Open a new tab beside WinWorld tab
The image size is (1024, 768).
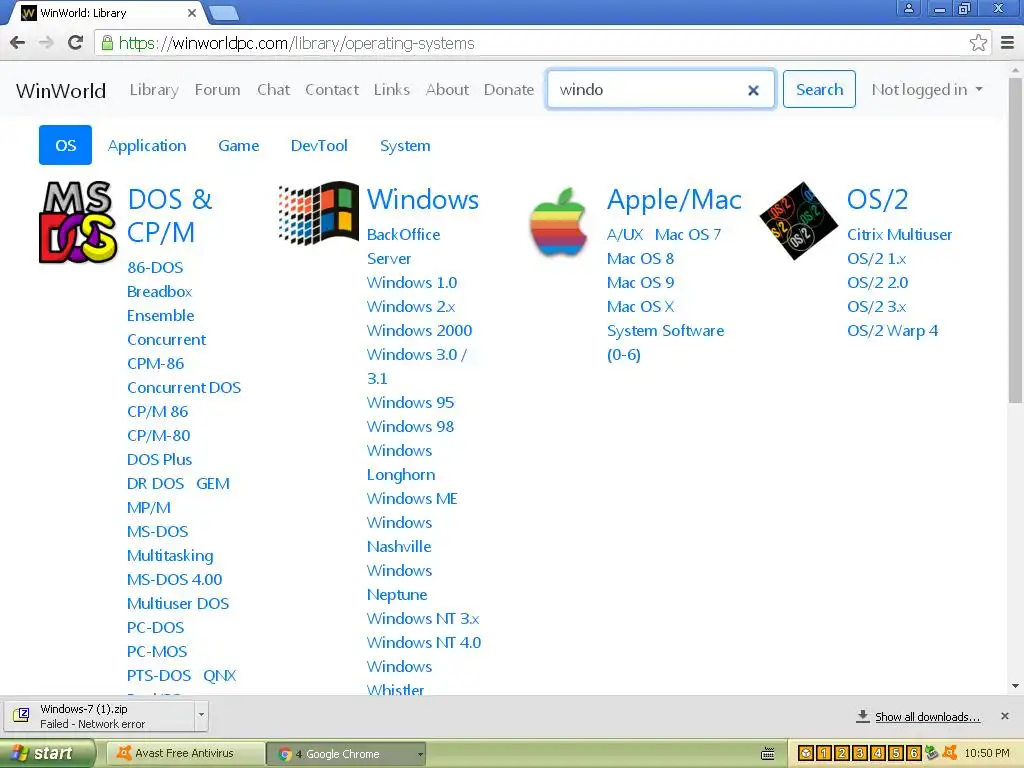coord(224,12)
